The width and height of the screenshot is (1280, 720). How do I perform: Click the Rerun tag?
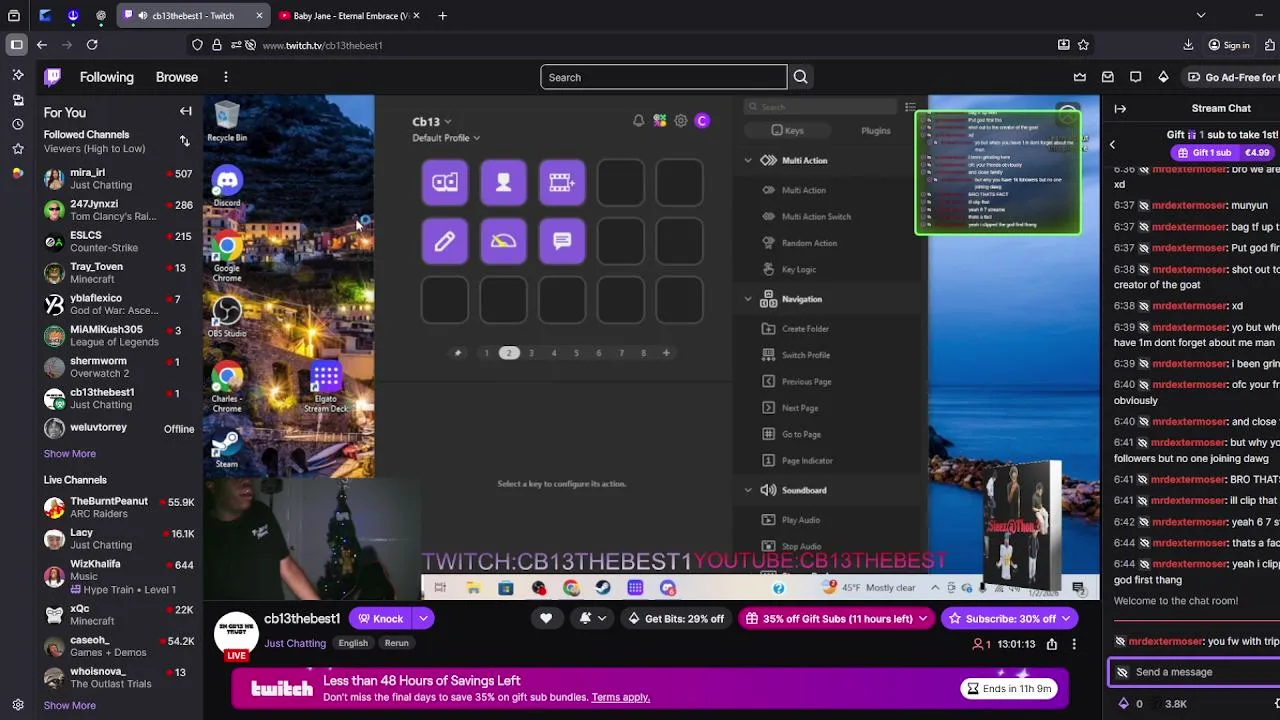click(x=397, y=643)
